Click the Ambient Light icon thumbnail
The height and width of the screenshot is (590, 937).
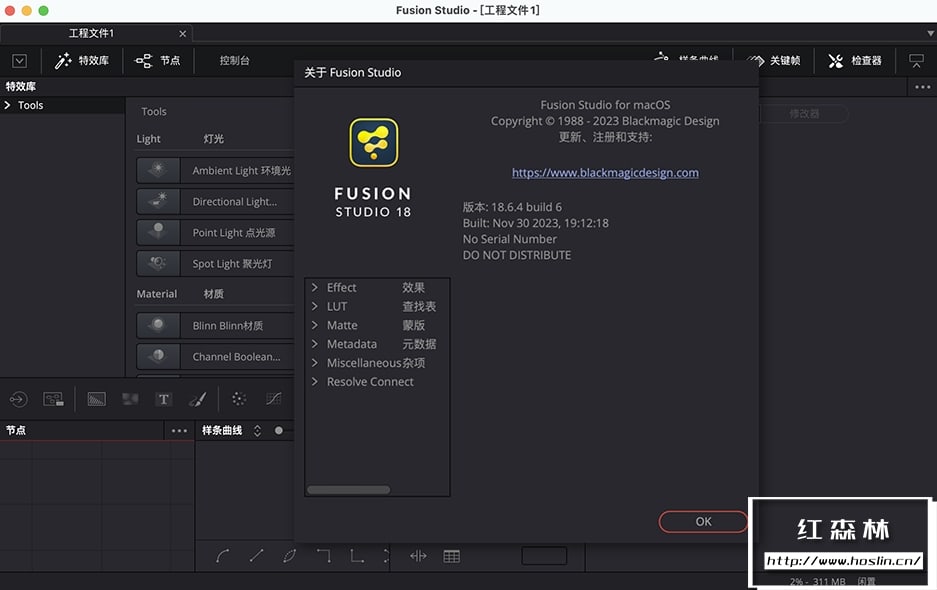[x=158, y=170]
